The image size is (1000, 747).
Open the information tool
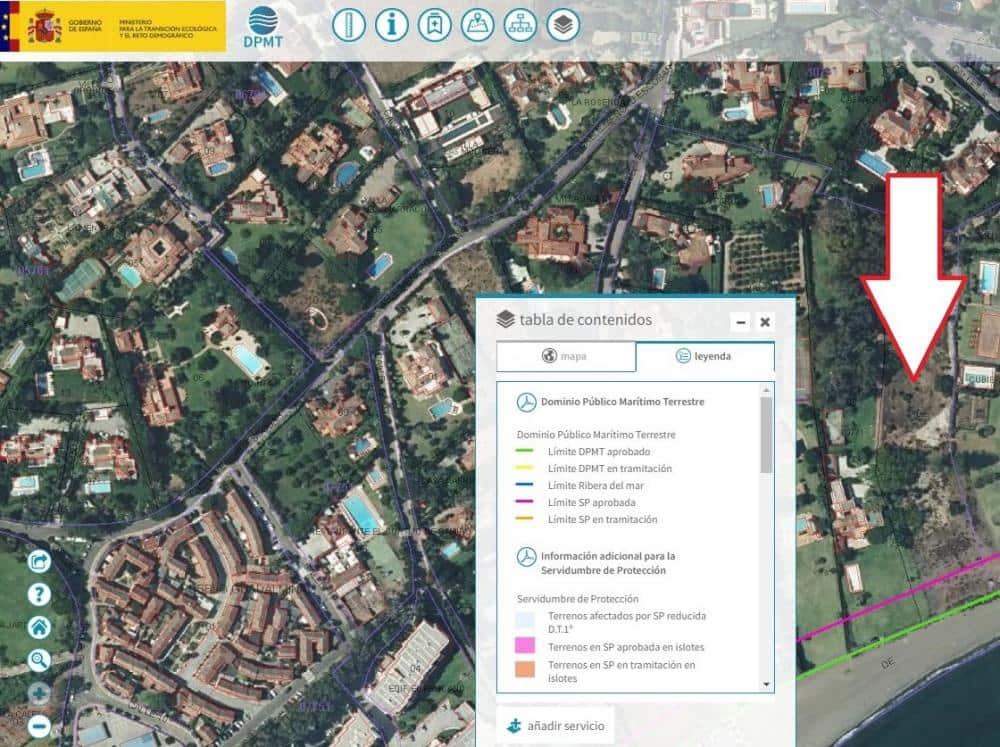click(x=392, y=24)
